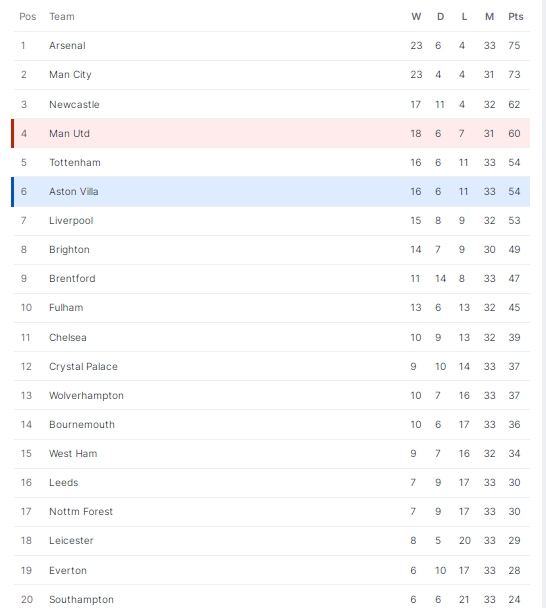Click the vertical scrollbar on the right edge
The height and width of the screenshot is (608, 546).
click(544, 304)
